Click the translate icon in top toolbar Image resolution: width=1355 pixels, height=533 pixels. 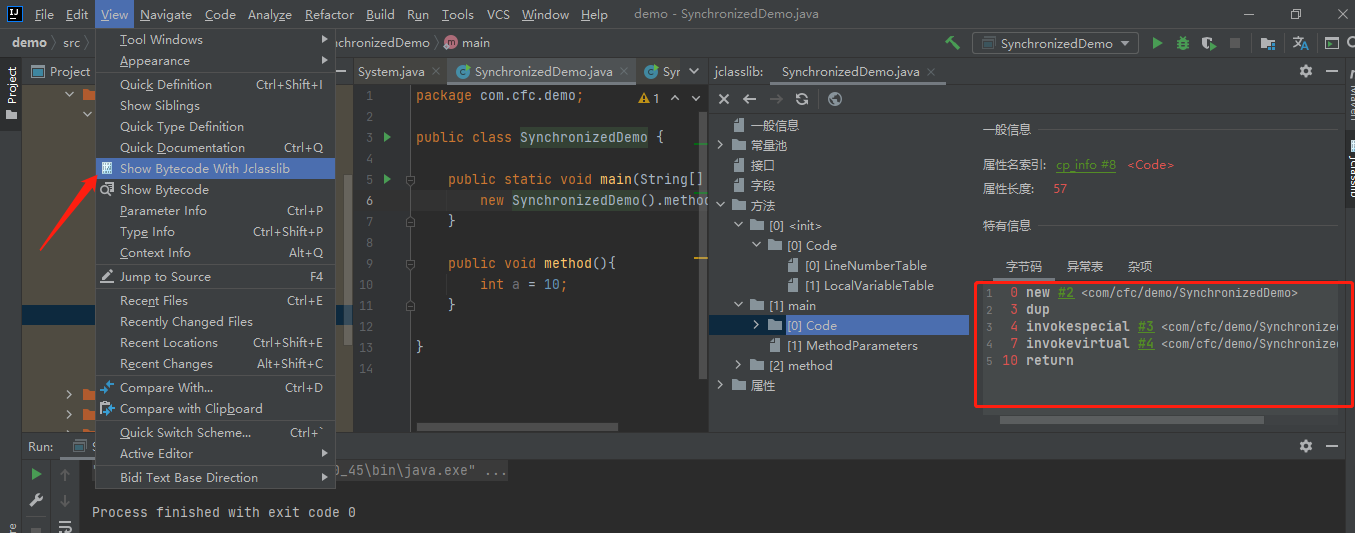(1300, 43)
